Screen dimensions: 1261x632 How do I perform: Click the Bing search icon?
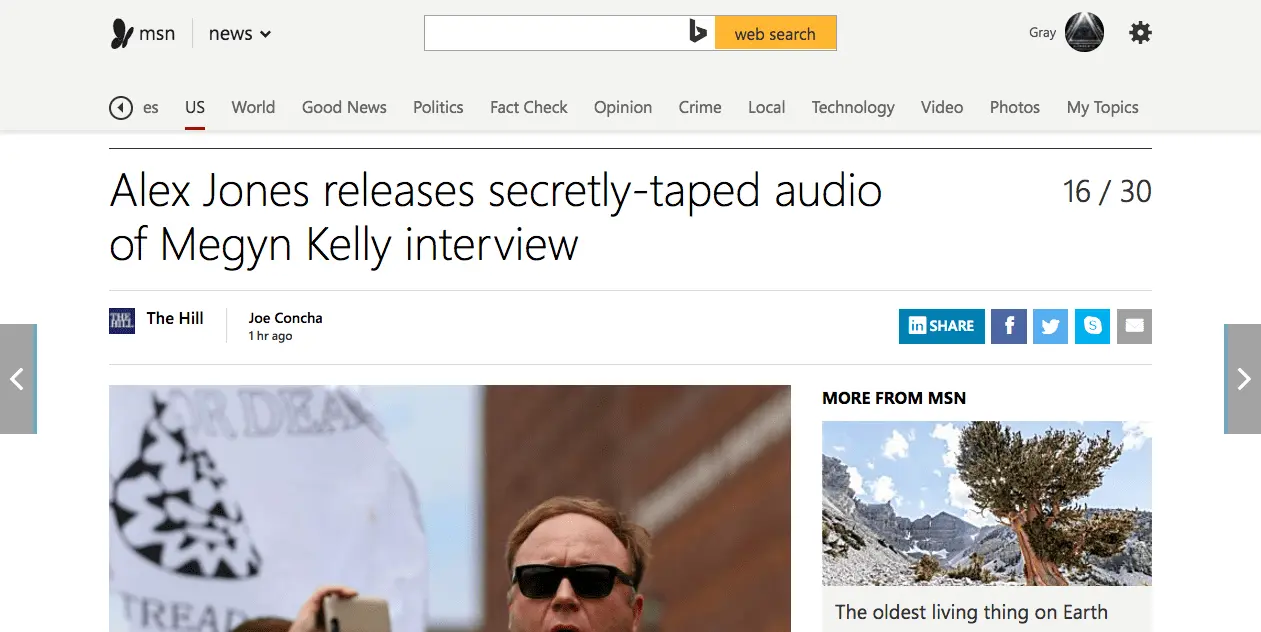[x=698, y=33]
